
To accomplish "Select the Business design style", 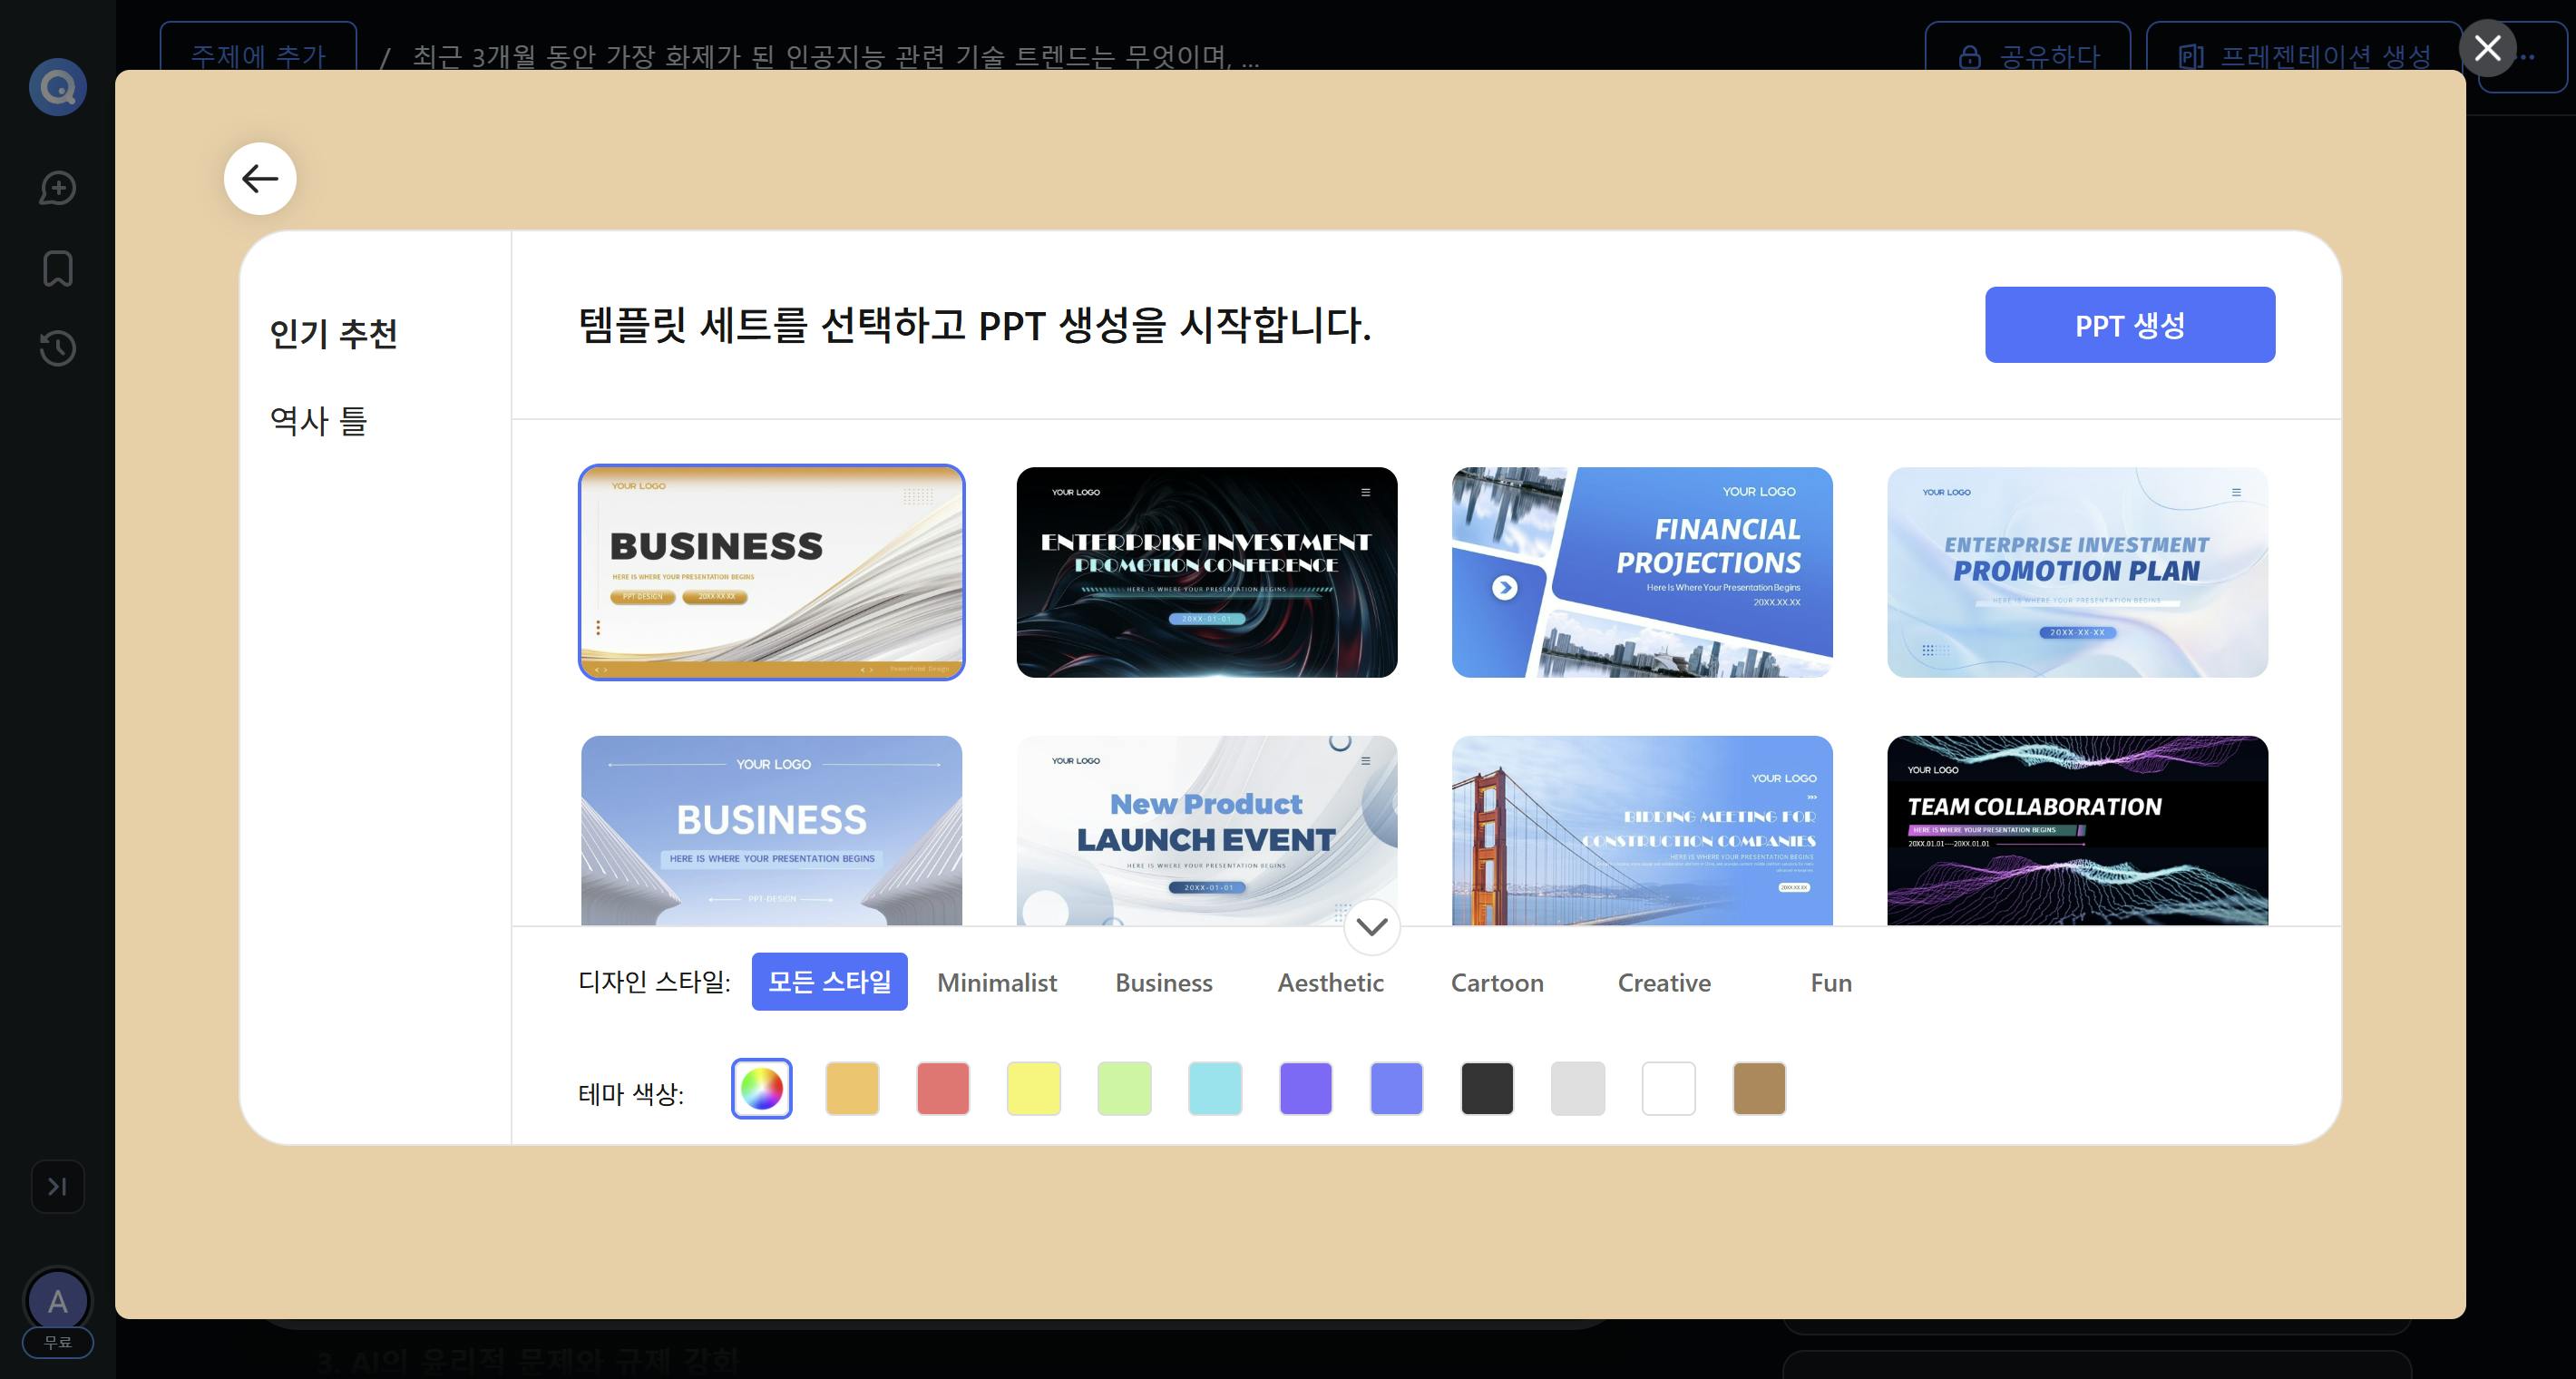I will click(1163, 983).
